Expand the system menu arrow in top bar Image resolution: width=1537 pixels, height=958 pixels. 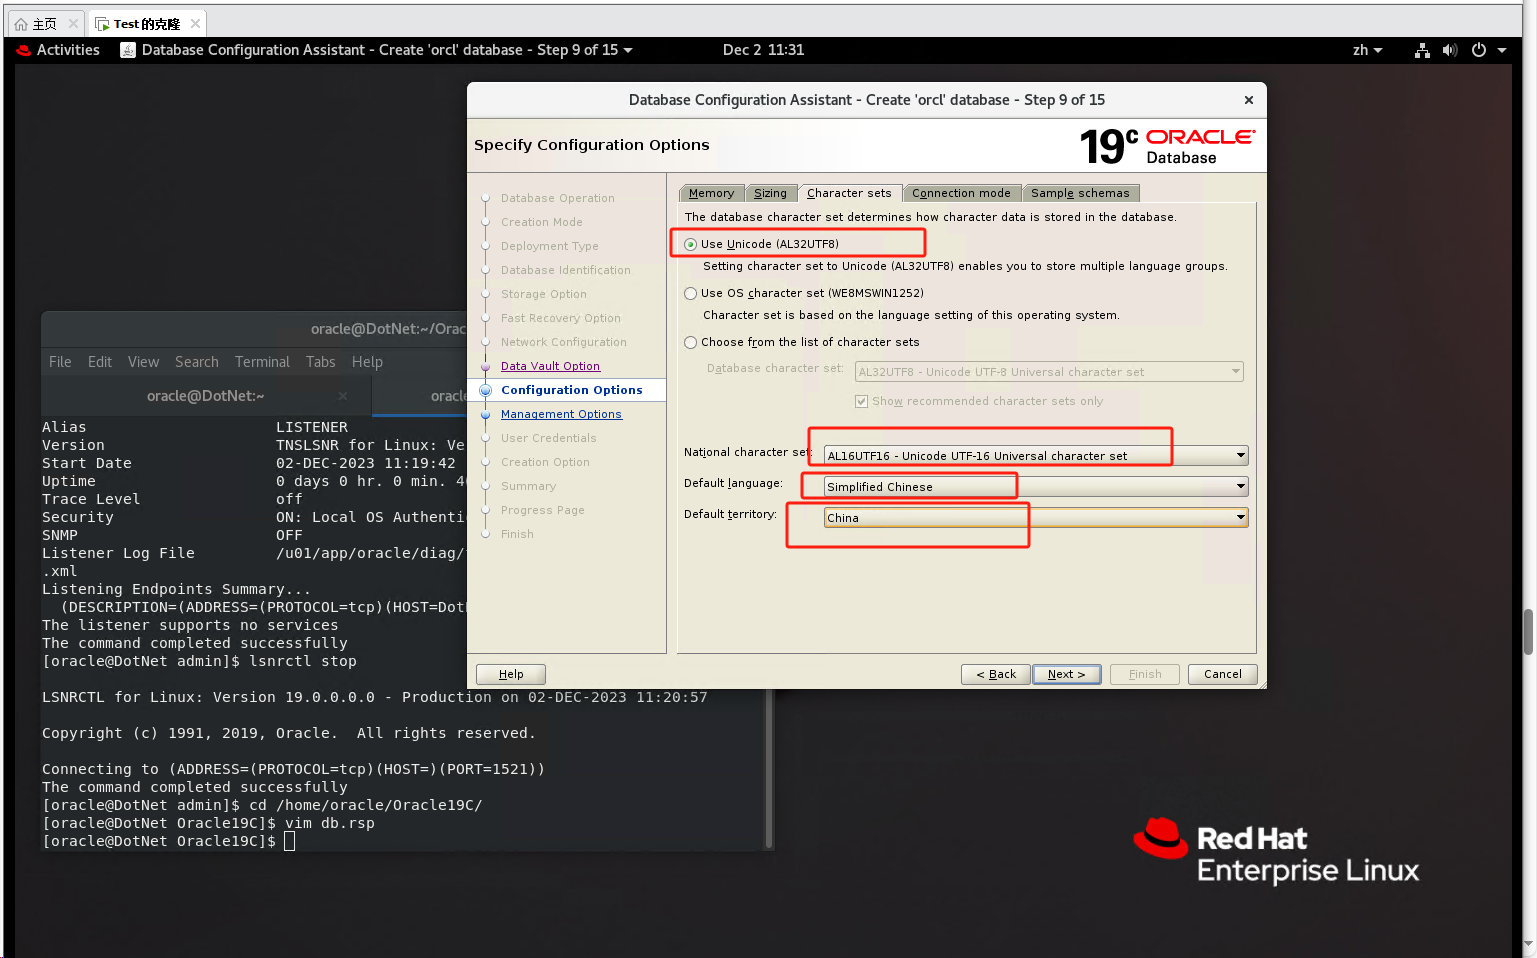[x=1502, y=50]
